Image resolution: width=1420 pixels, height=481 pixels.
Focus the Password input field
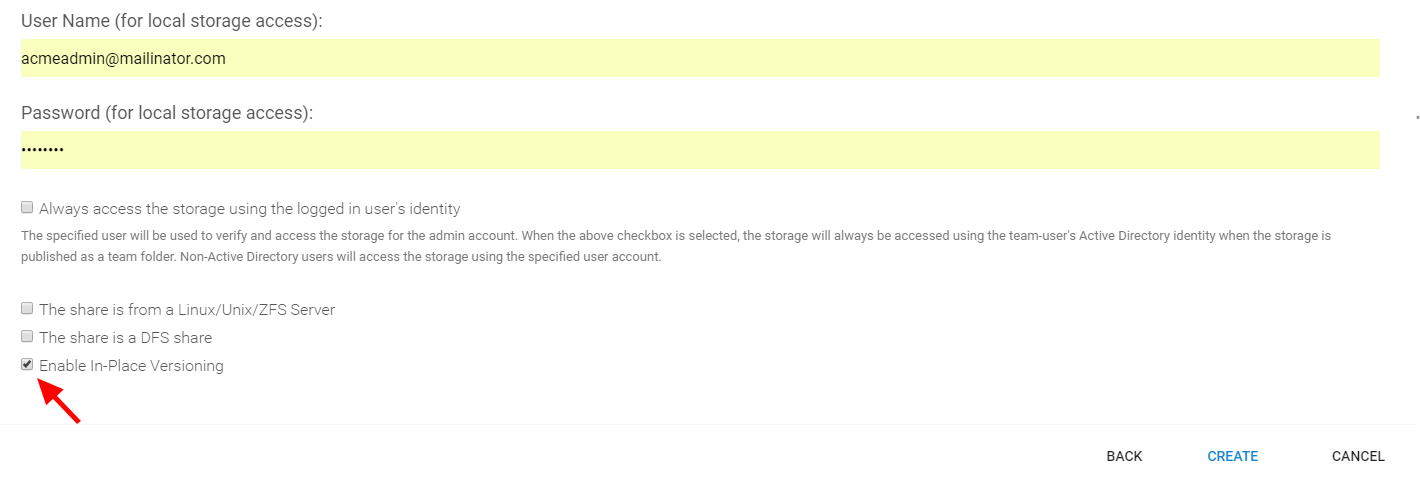pos(700,150)
